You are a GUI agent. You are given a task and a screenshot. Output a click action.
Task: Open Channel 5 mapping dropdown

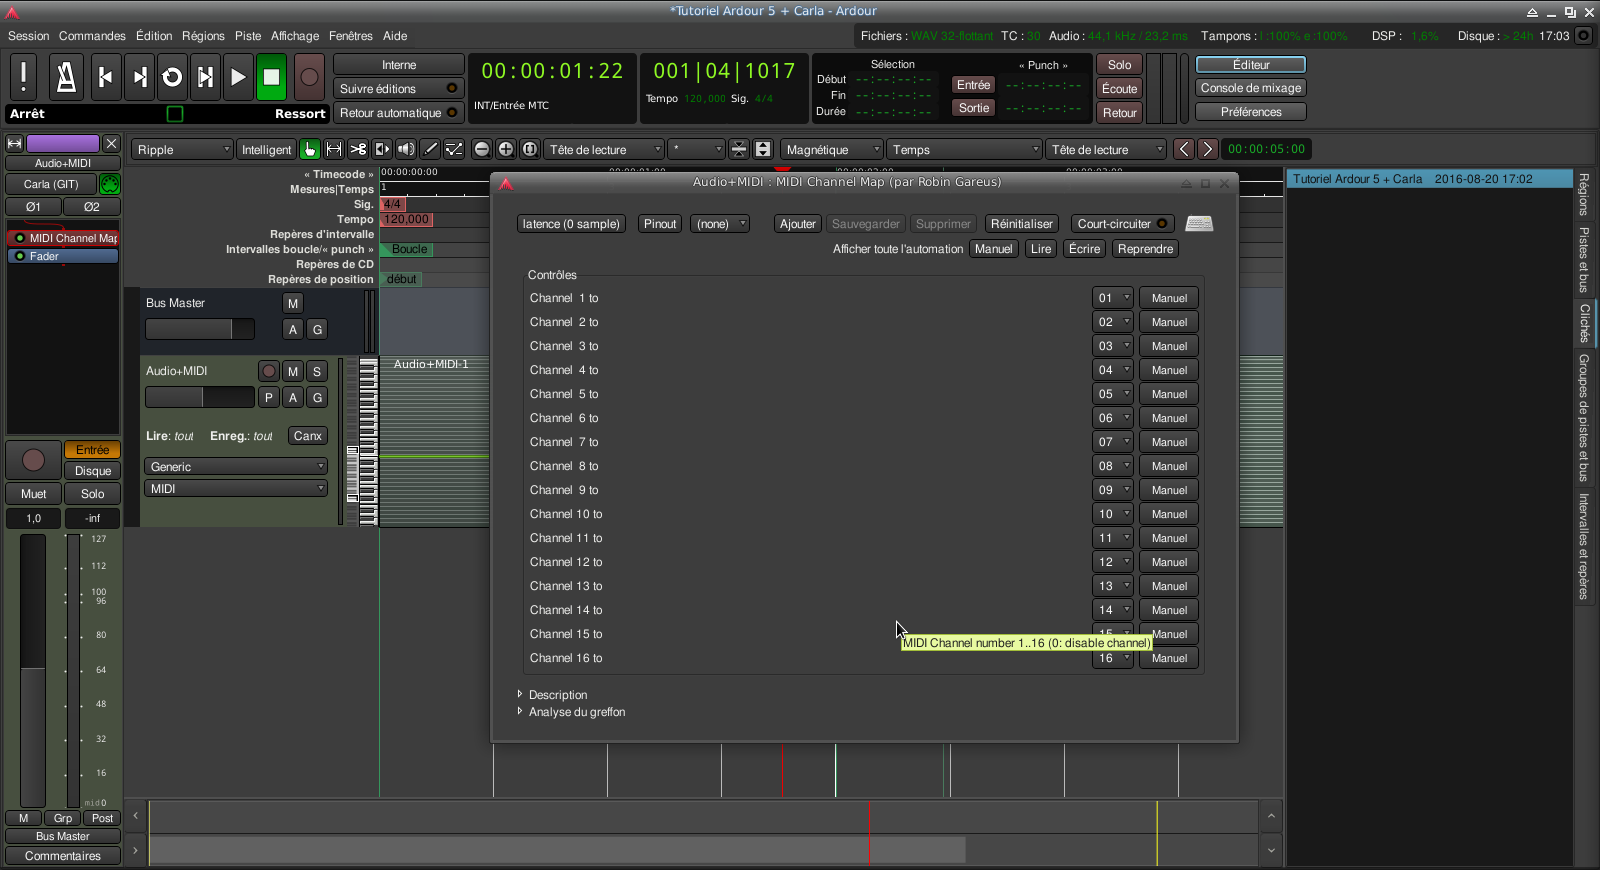click(x=1112, y=394)
